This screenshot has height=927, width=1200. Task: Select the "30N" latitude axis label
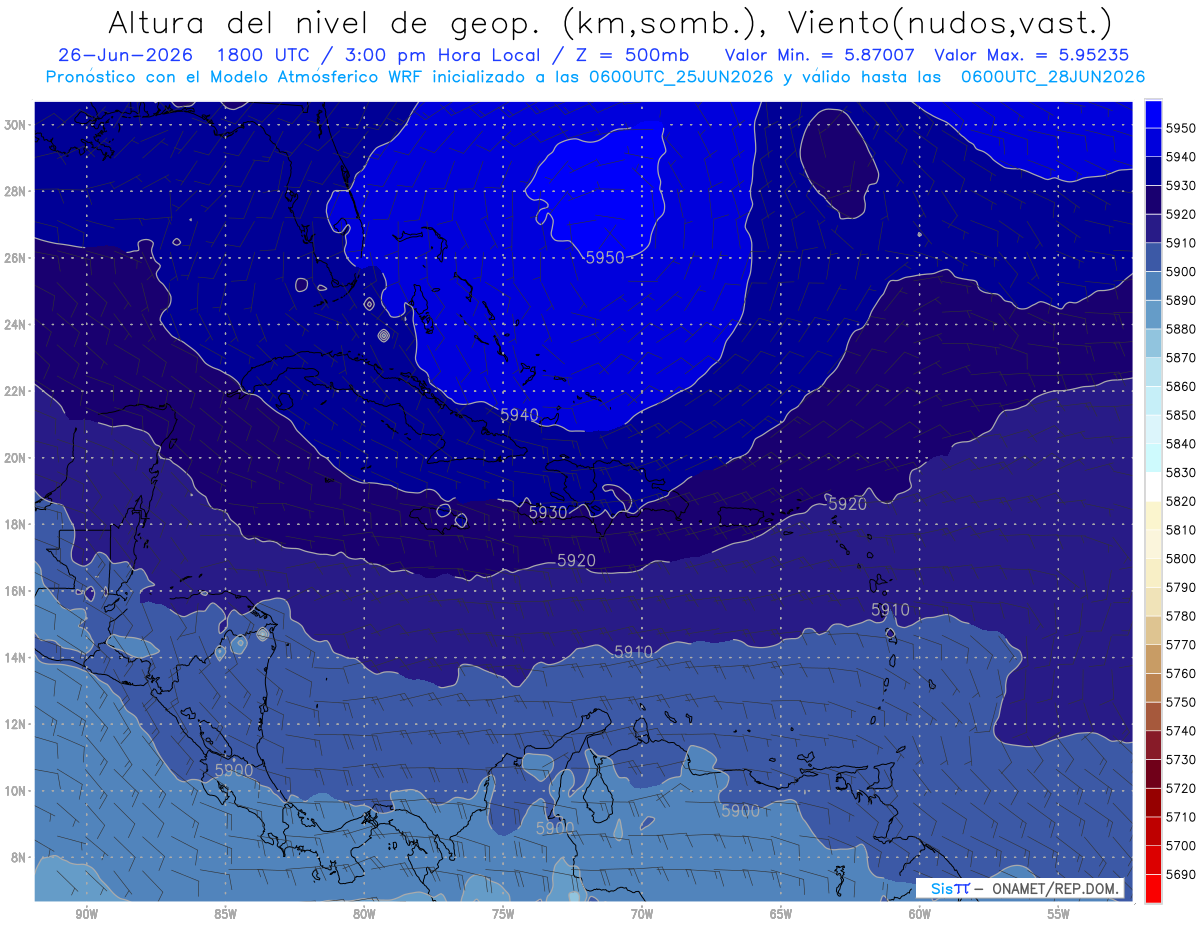(17, 125)
